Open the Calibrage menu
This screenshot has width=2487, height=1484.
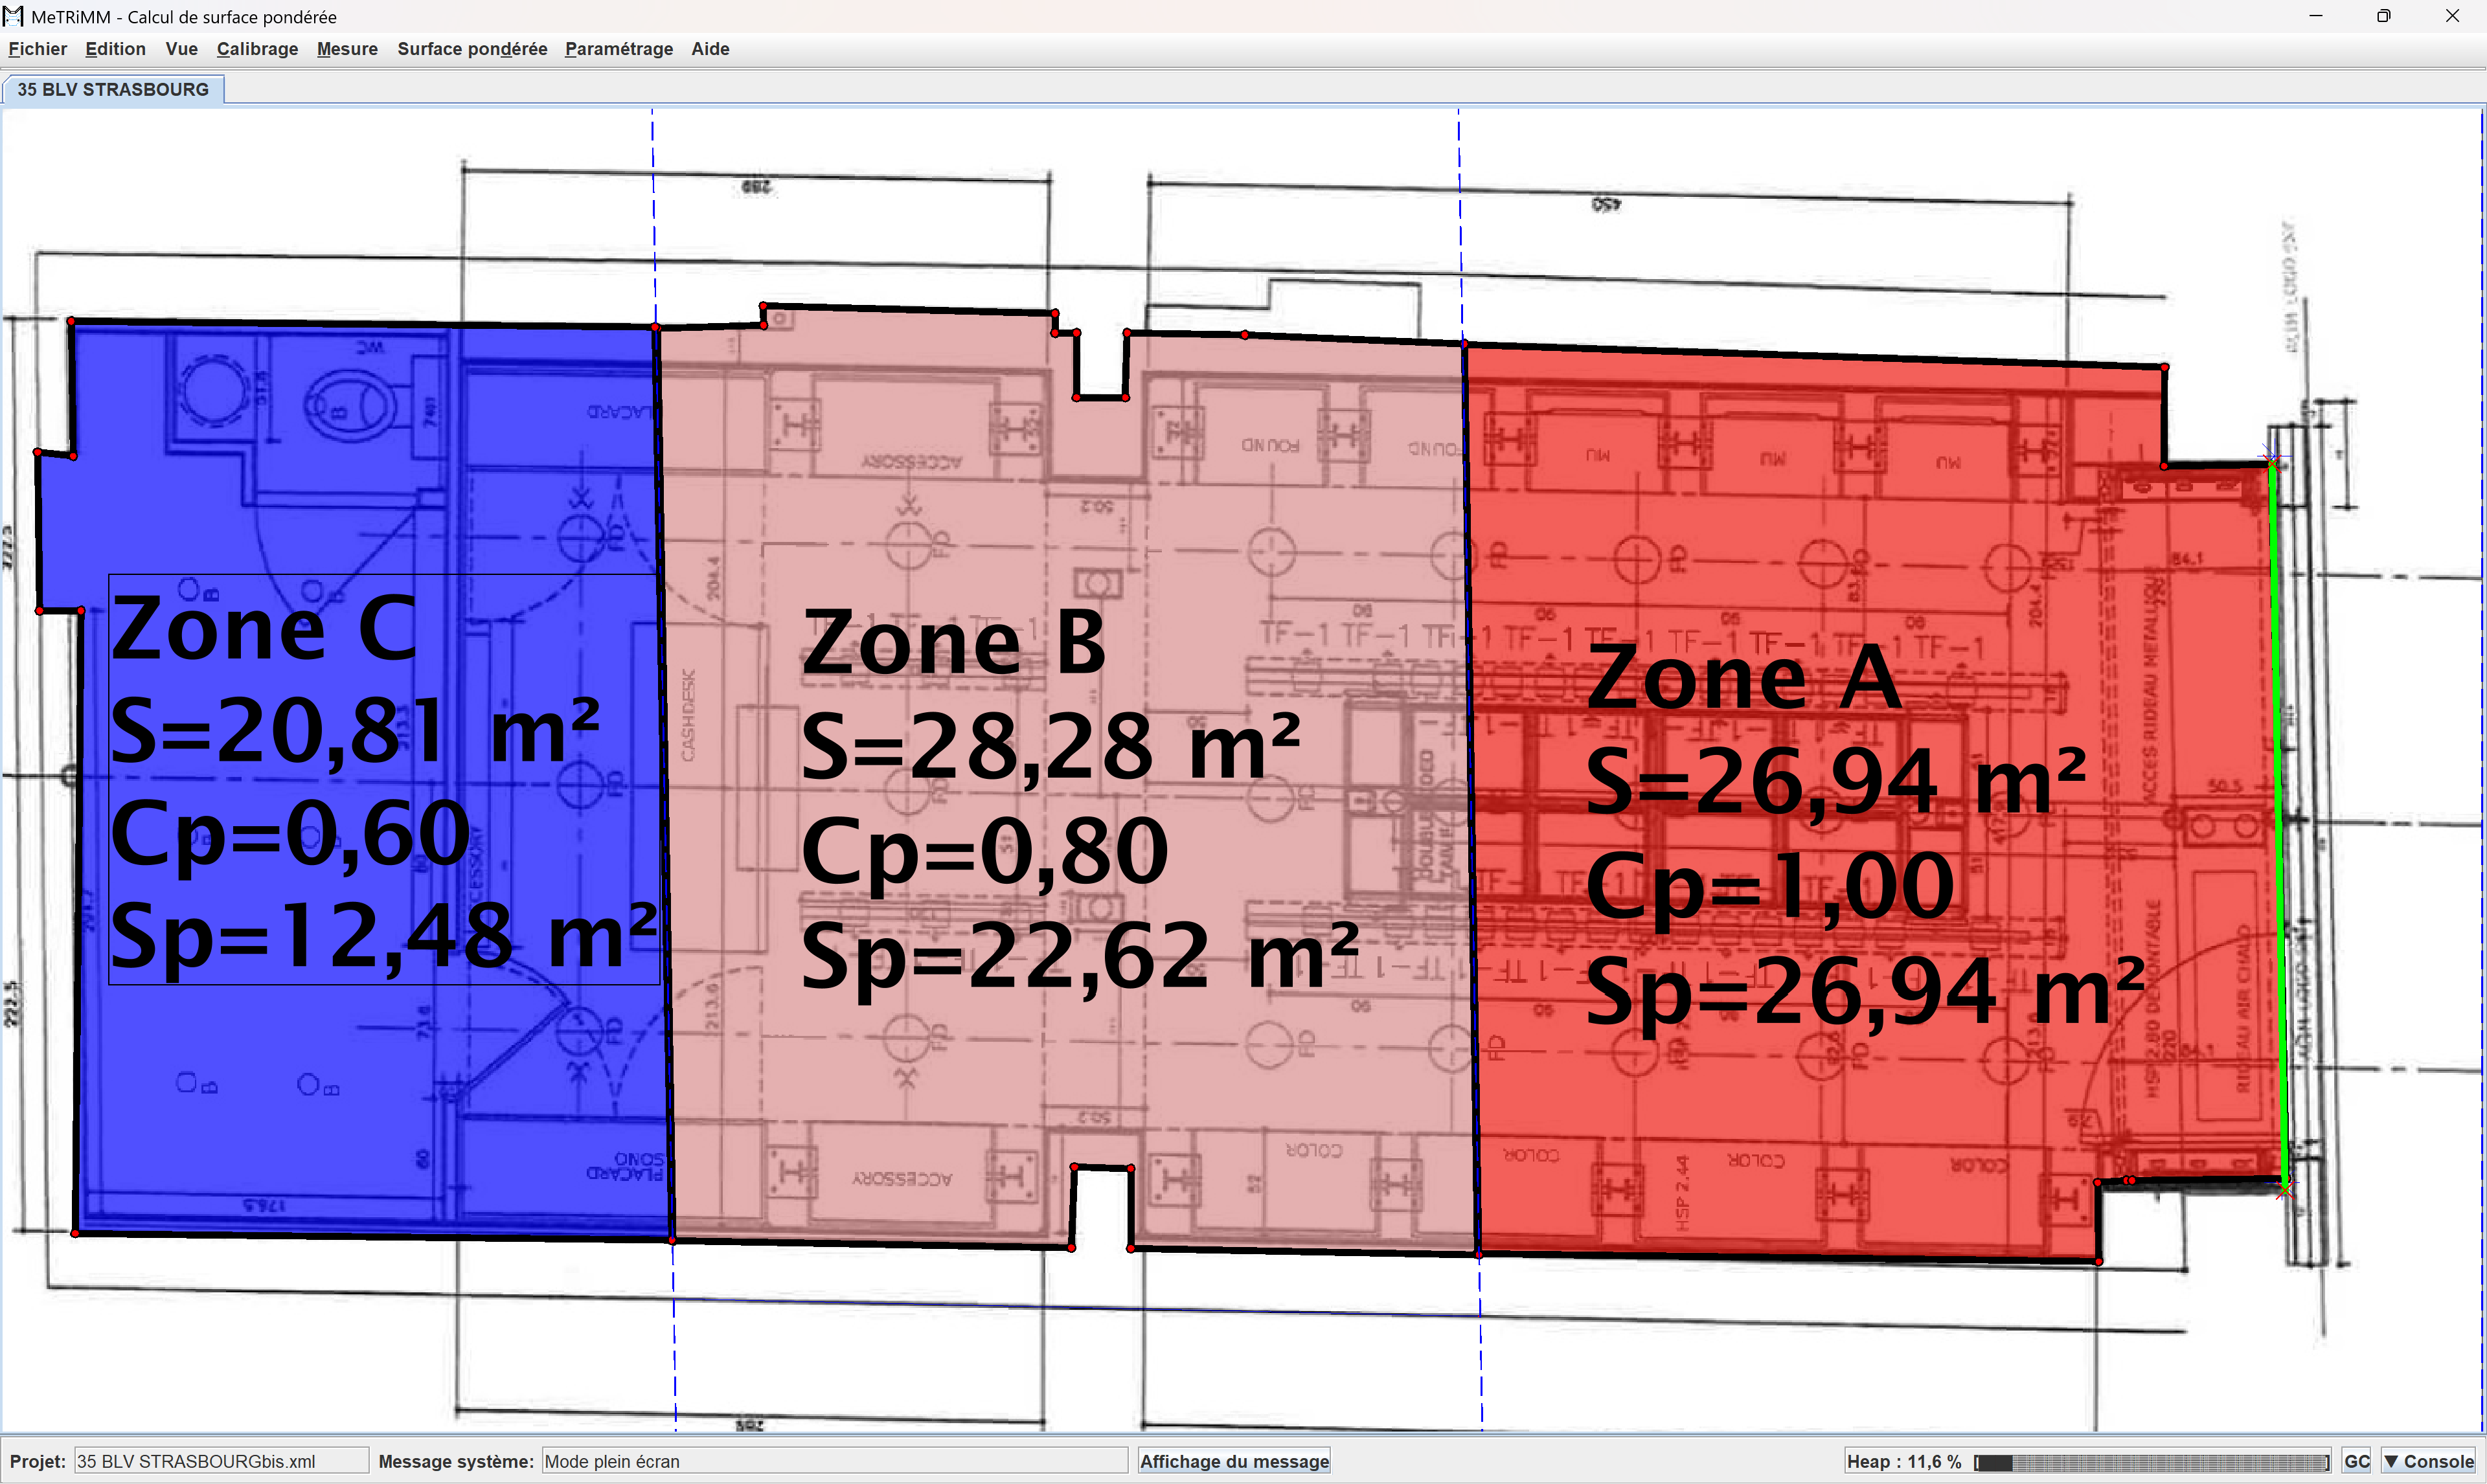257,49
